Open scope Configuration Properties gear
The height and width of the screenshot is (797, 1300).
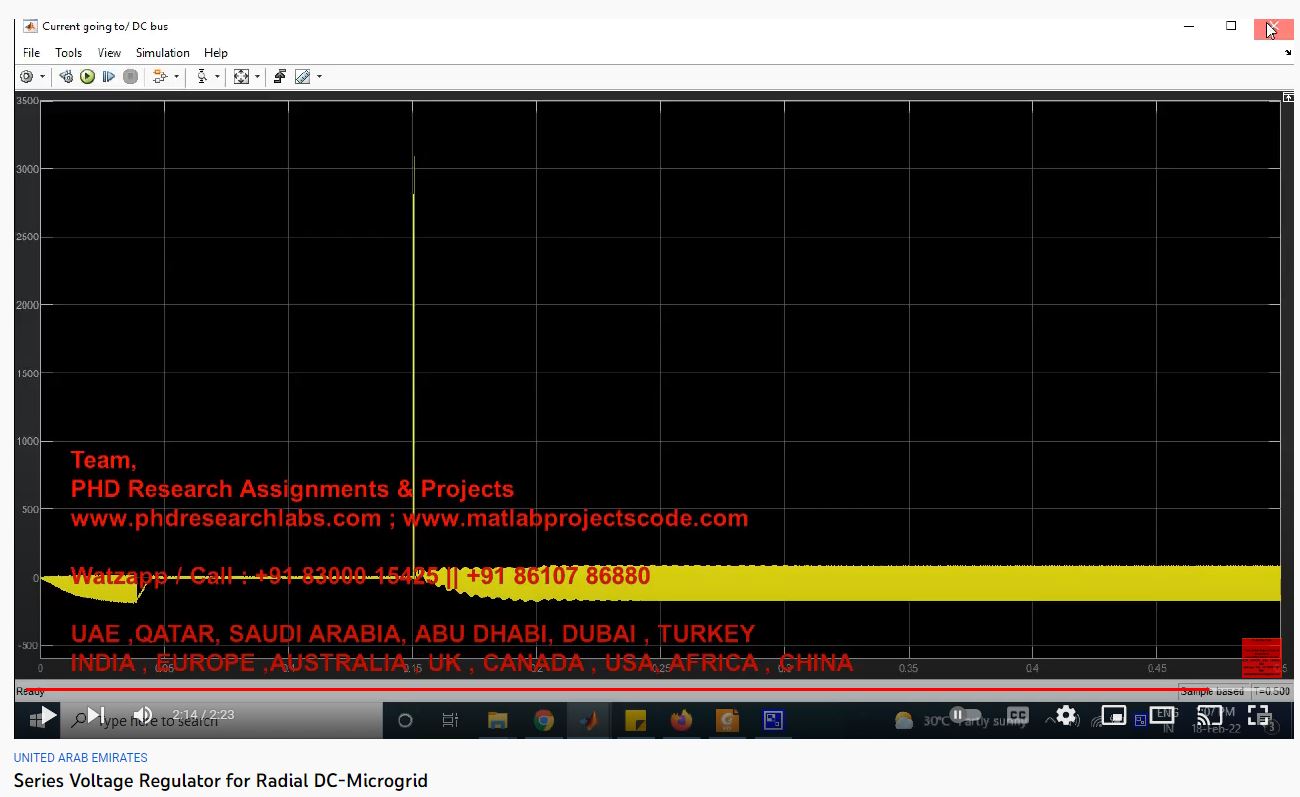(x=26, y=77)
